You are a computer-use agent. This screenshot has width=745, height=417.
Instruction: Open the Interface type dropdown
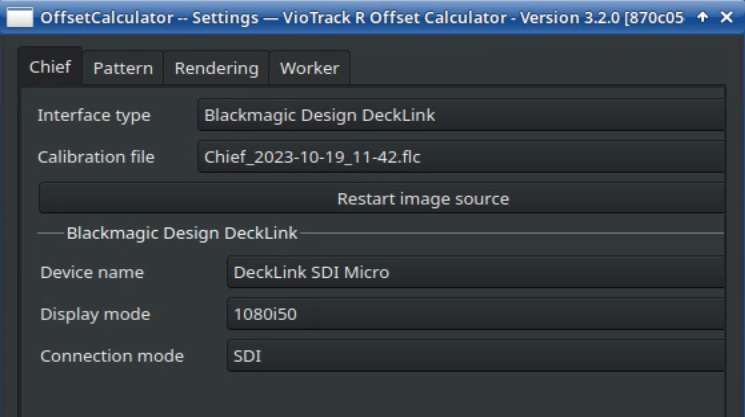[460, 115]
